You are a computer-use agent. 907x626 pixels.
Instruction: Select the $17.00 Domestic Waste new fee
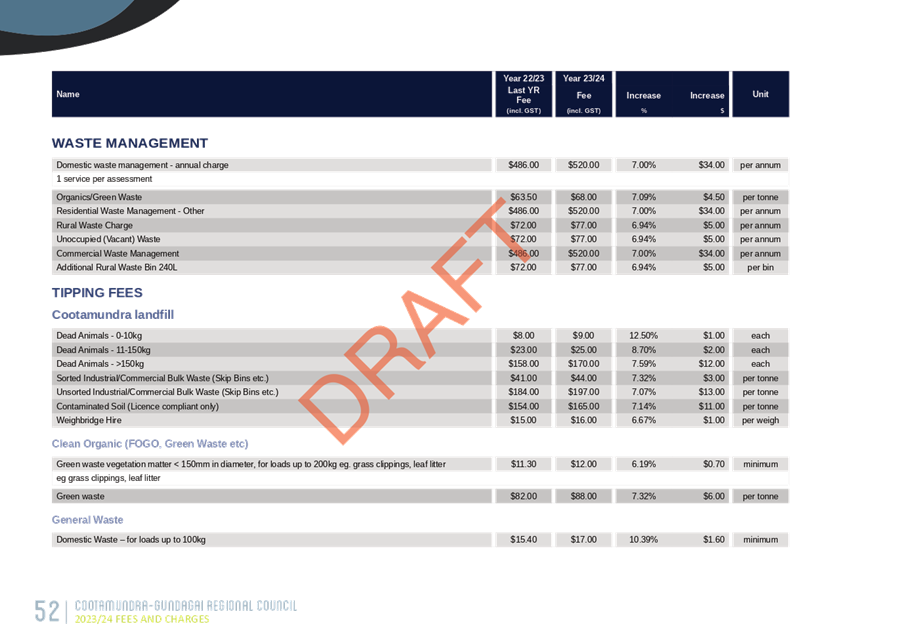(584, 540)
